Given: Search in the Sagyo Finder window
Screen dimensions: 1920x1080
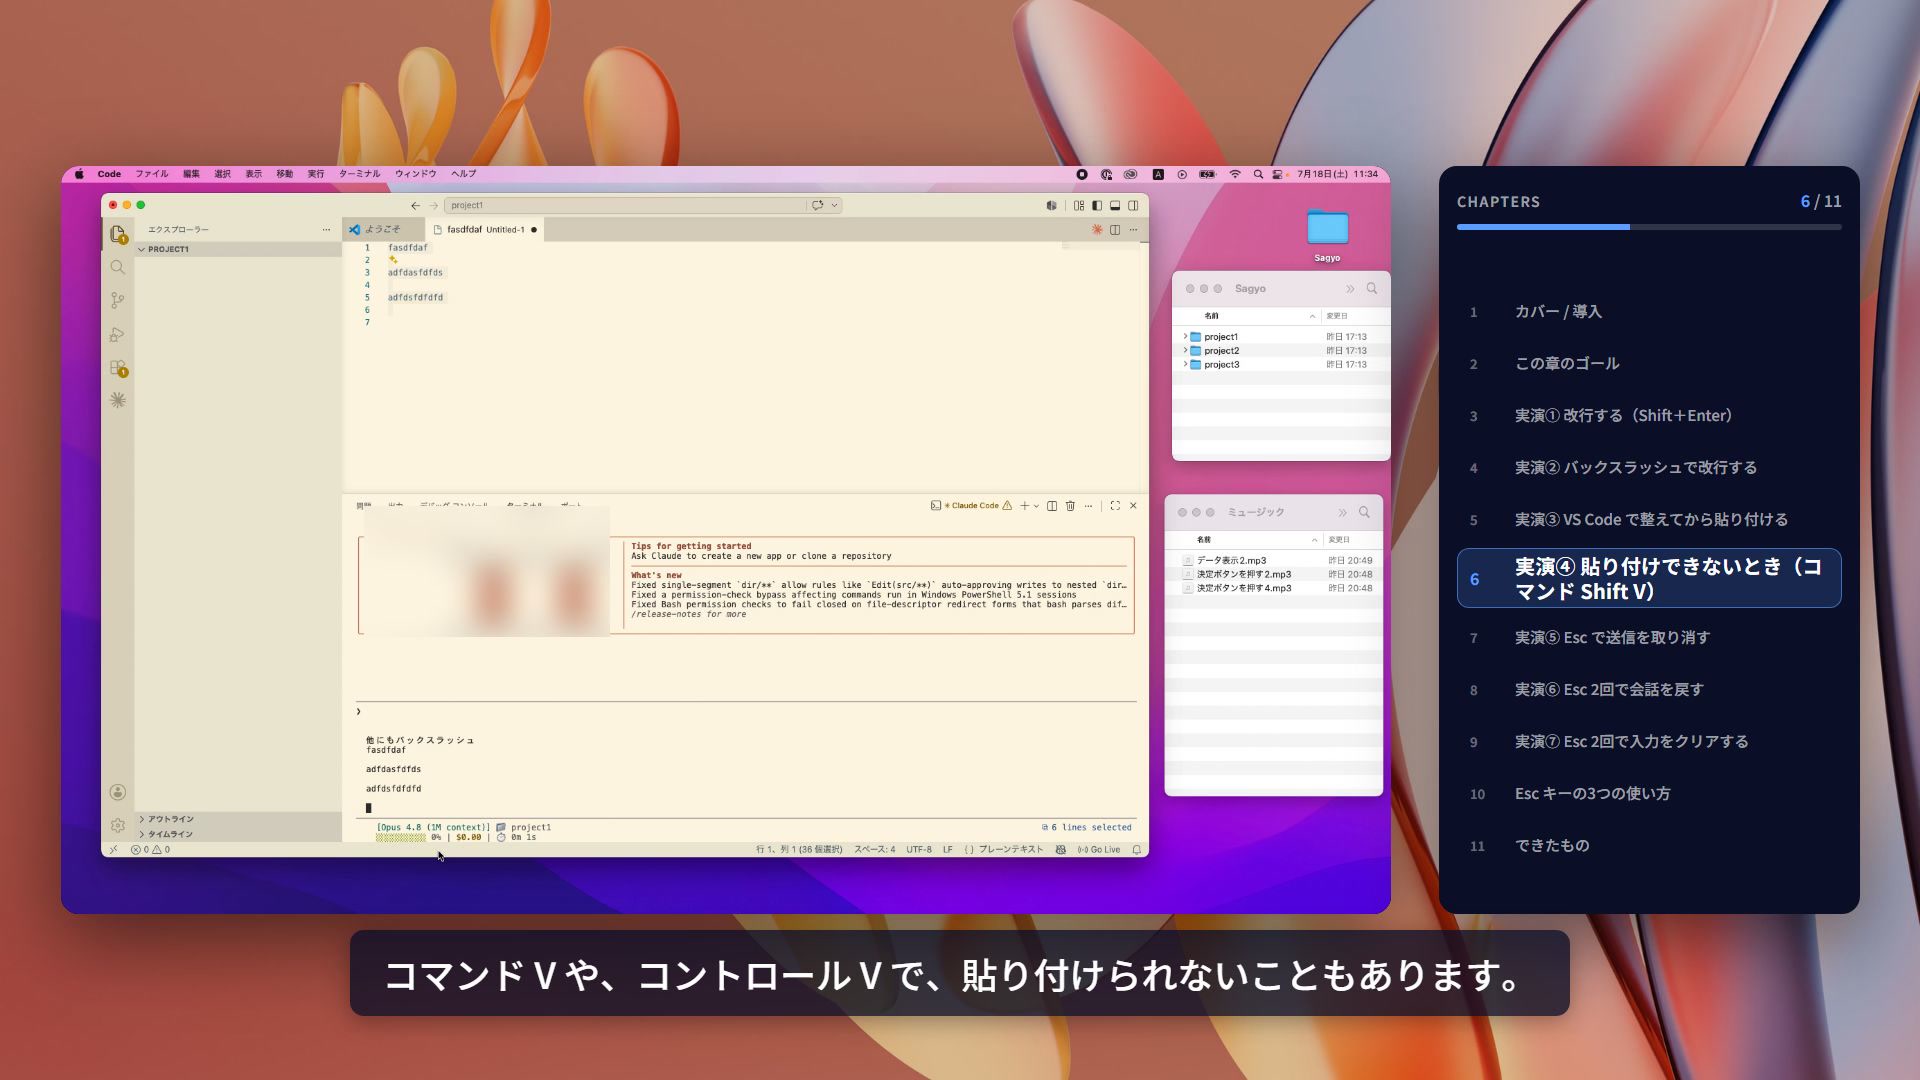Looking at the screenshot, I should pyautogui.click(x=1372, y=288).
